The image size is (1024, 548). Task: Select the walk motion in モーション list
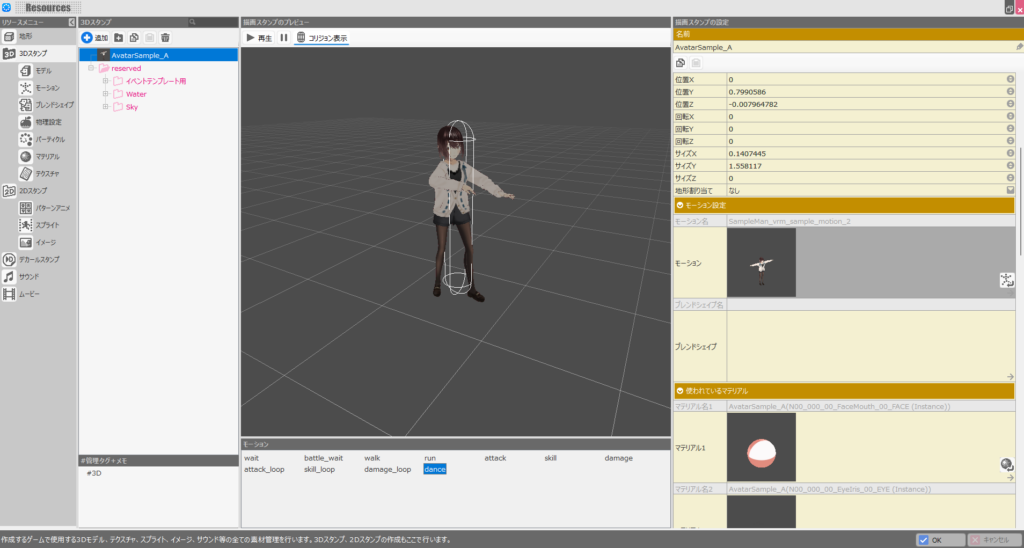click(x=372, y=458)
